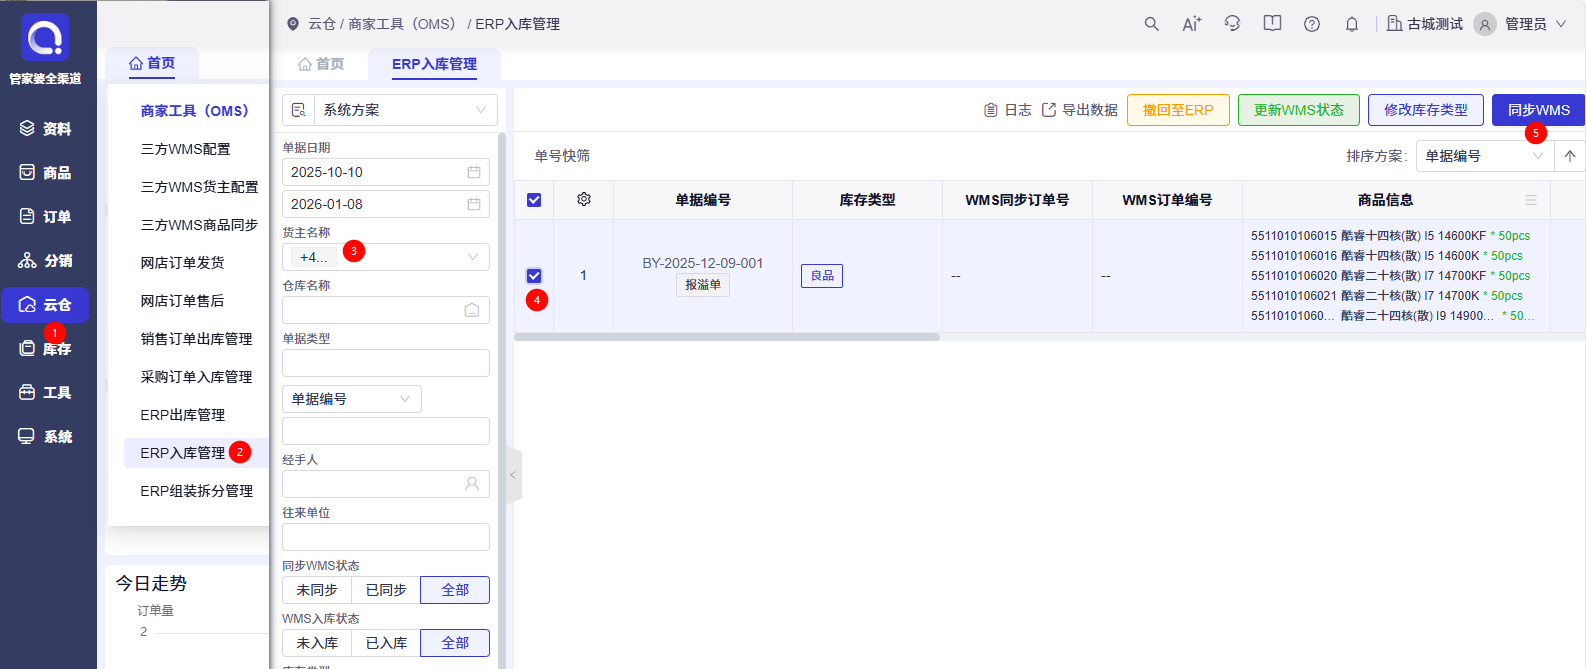Image resolution: width=1586 pixels, height=669 pixels.
Task: Open the end date calendar icon
Action: coord(474,204)
